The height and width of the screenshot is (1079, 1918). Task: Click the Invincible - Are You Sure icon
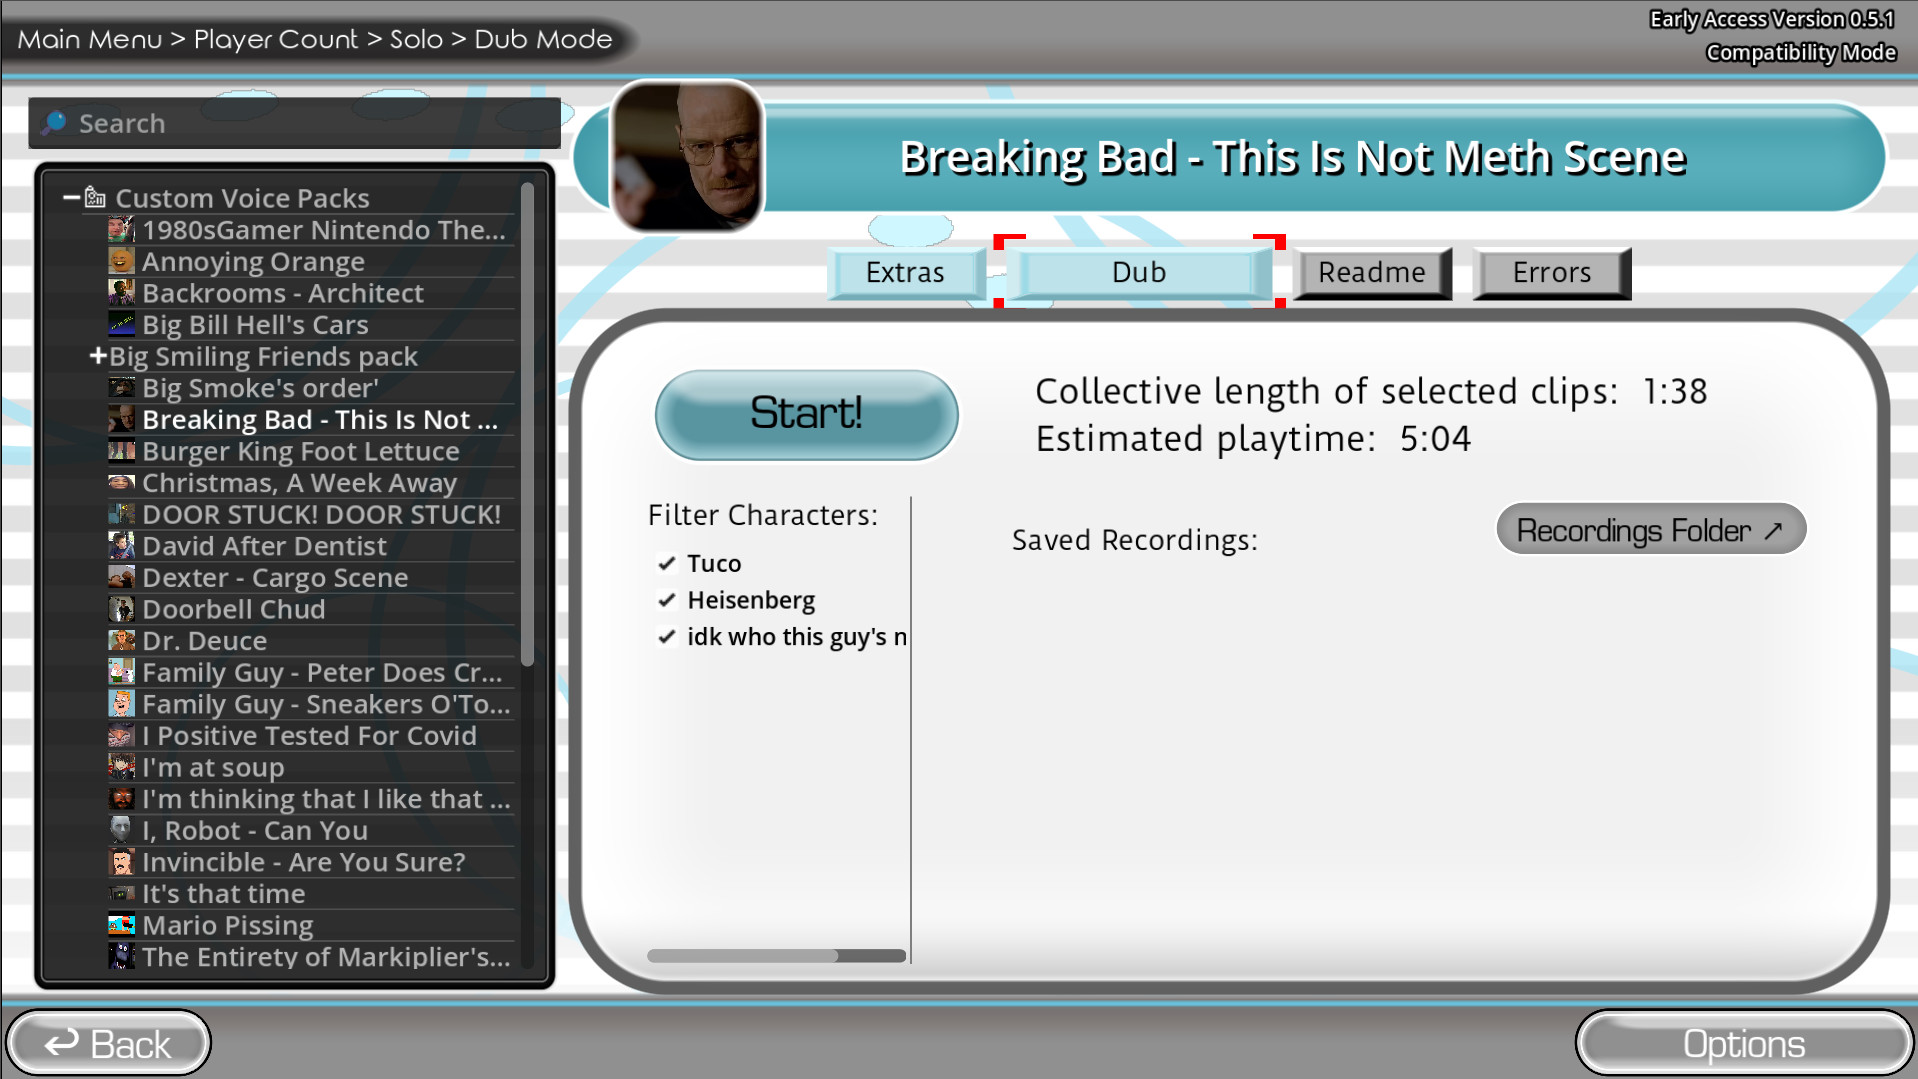point(121,862)
